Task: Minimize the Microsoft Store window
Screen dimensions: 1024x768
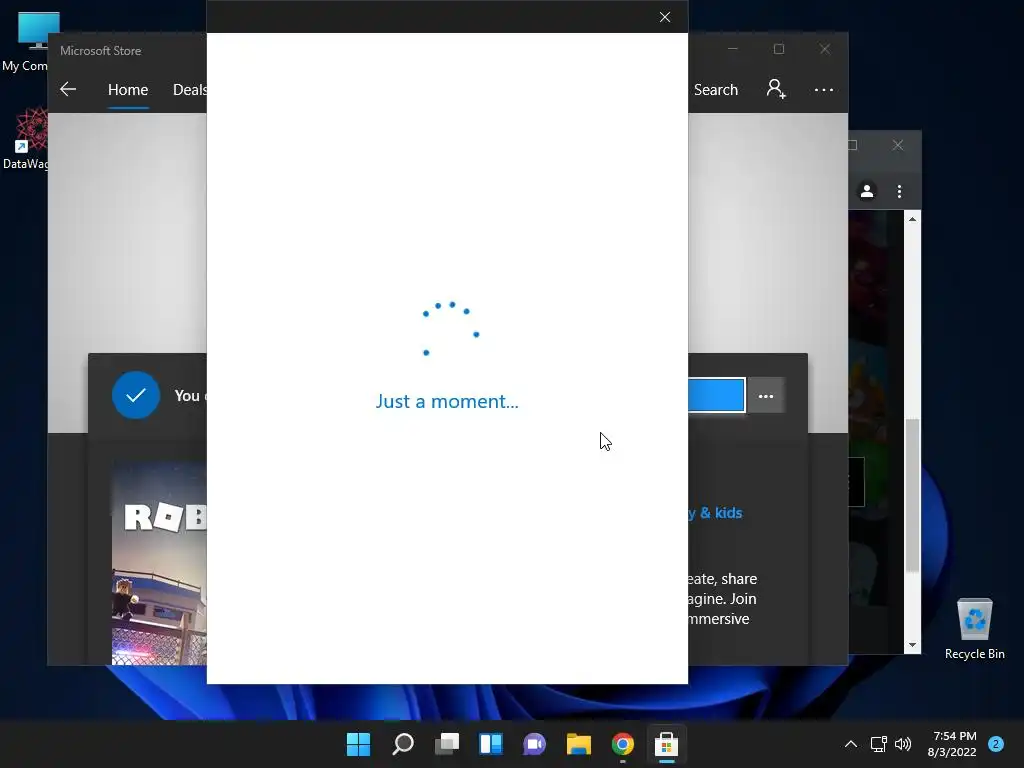Action: 733,49
